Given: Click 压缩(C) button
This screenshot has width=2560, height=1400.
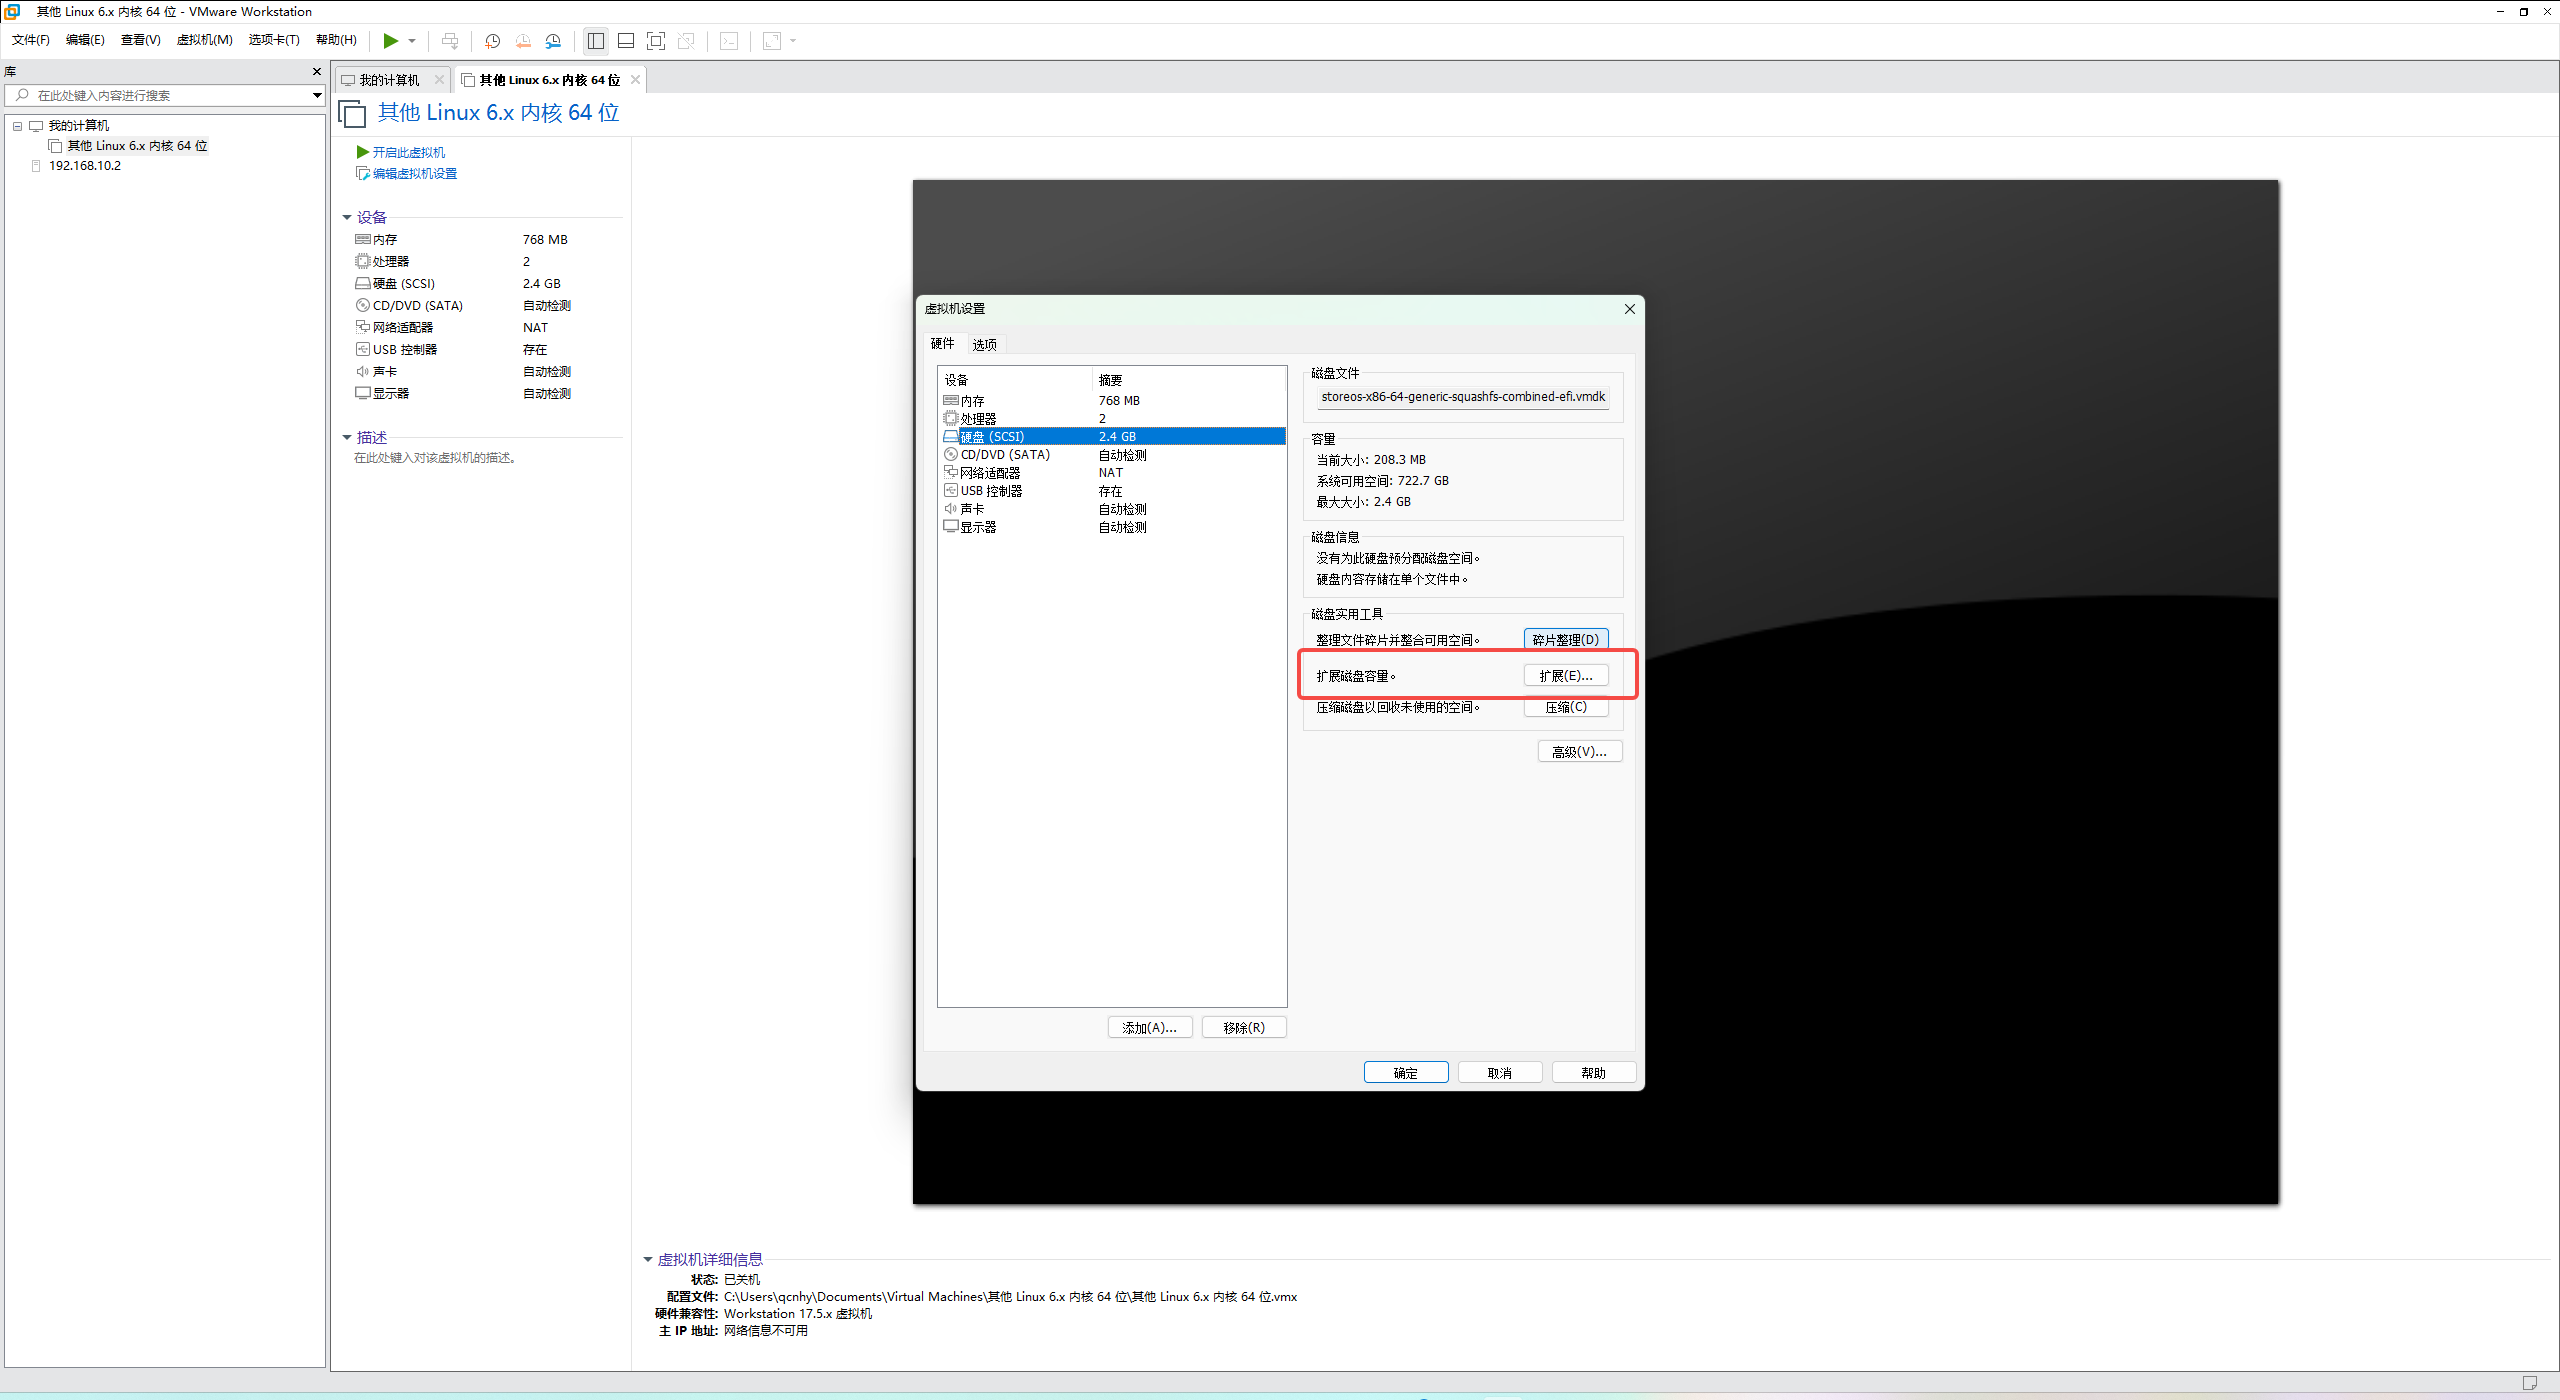Looking at the screenshot, I should point(1565,707).
